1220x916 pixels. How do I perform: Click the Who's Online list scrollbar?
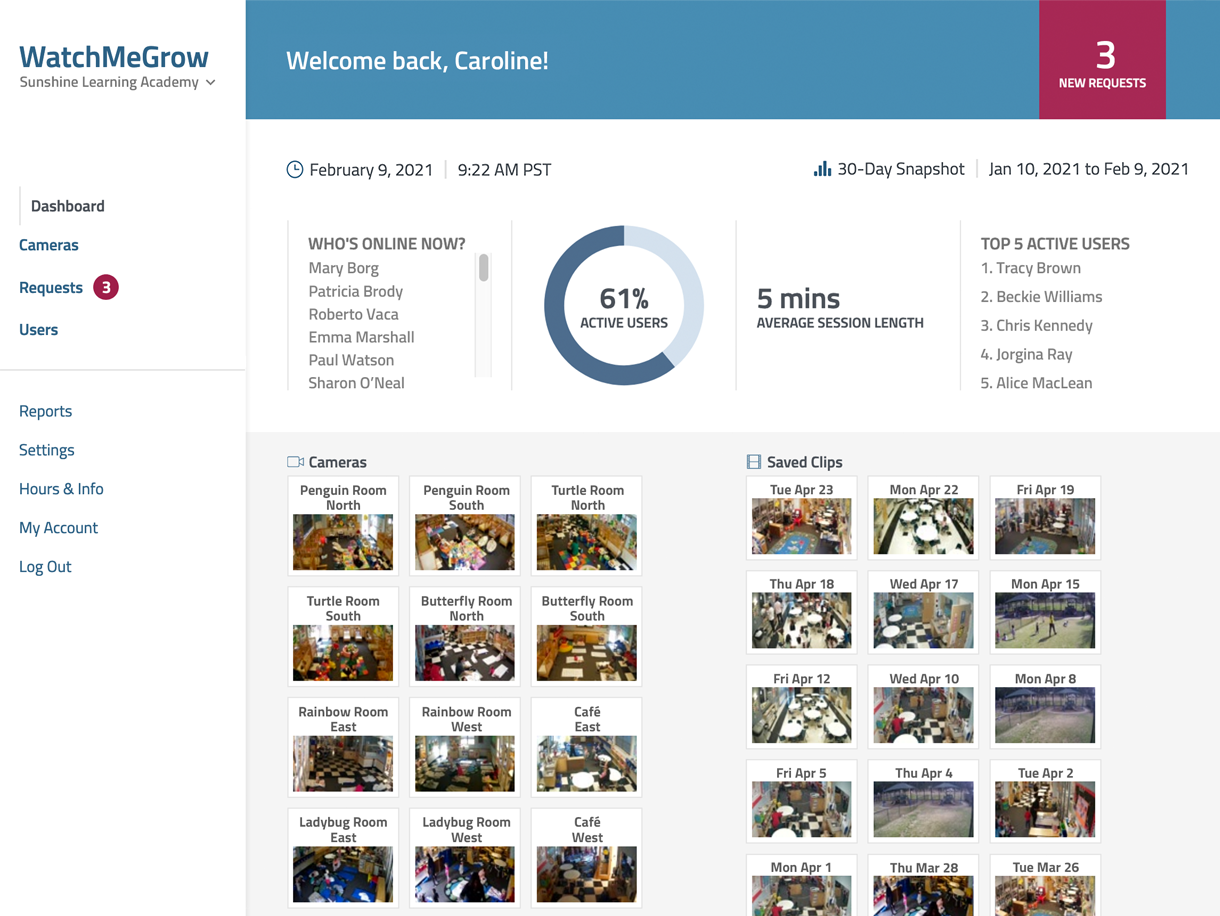[482, 268]
